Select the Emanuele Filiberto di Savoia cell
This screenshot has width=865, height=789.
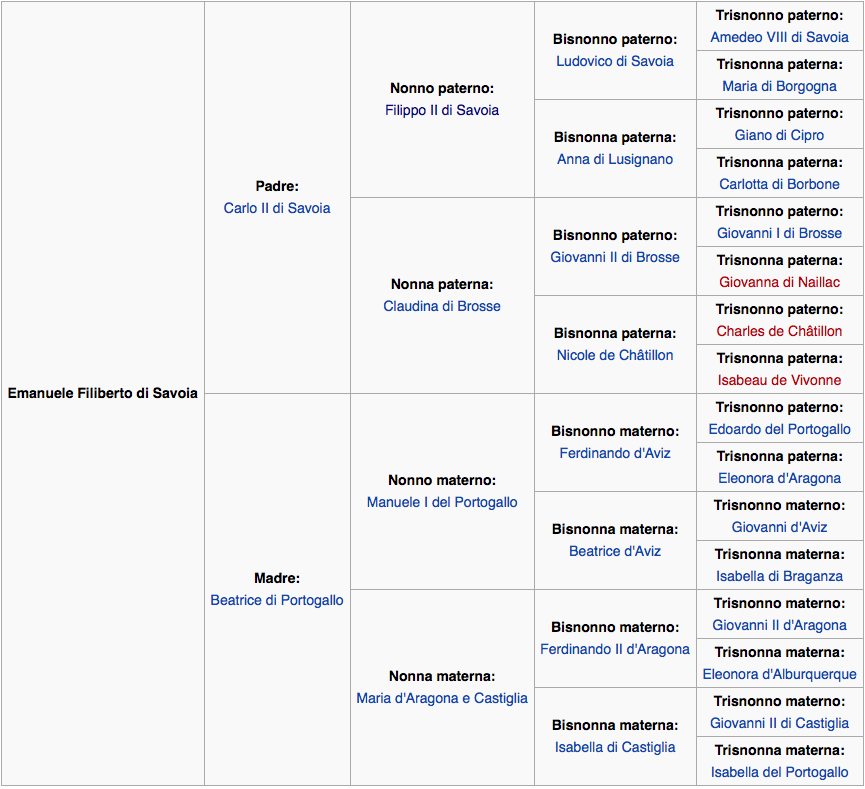click(103, 393)
